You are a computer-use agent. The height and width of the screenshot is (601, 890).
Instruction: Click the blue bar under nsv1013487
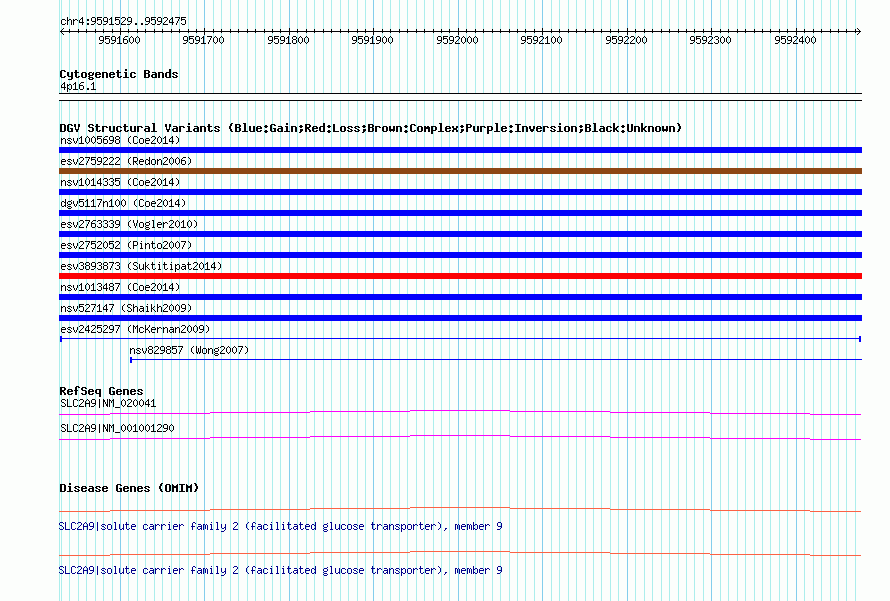460,297
